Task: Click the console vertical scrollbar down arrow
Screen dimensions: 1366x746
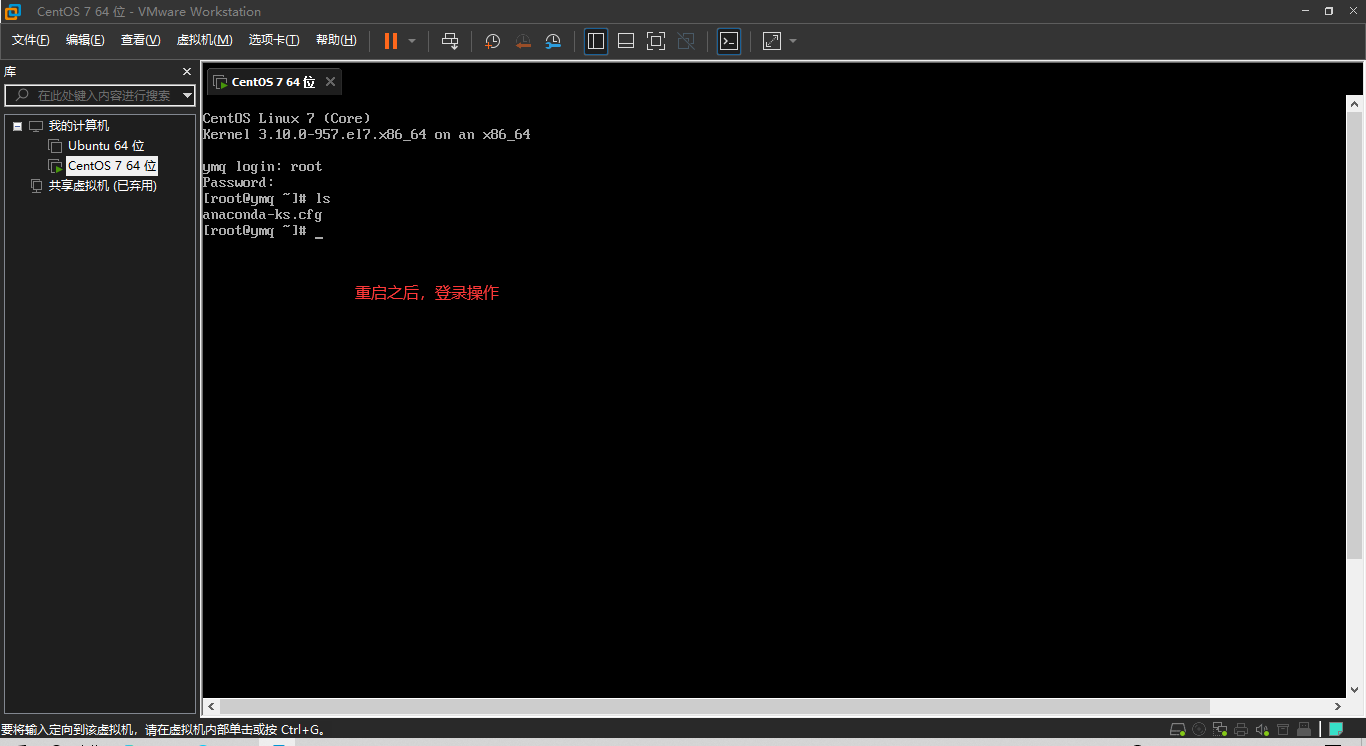Action: click(x=1355, y=690)
